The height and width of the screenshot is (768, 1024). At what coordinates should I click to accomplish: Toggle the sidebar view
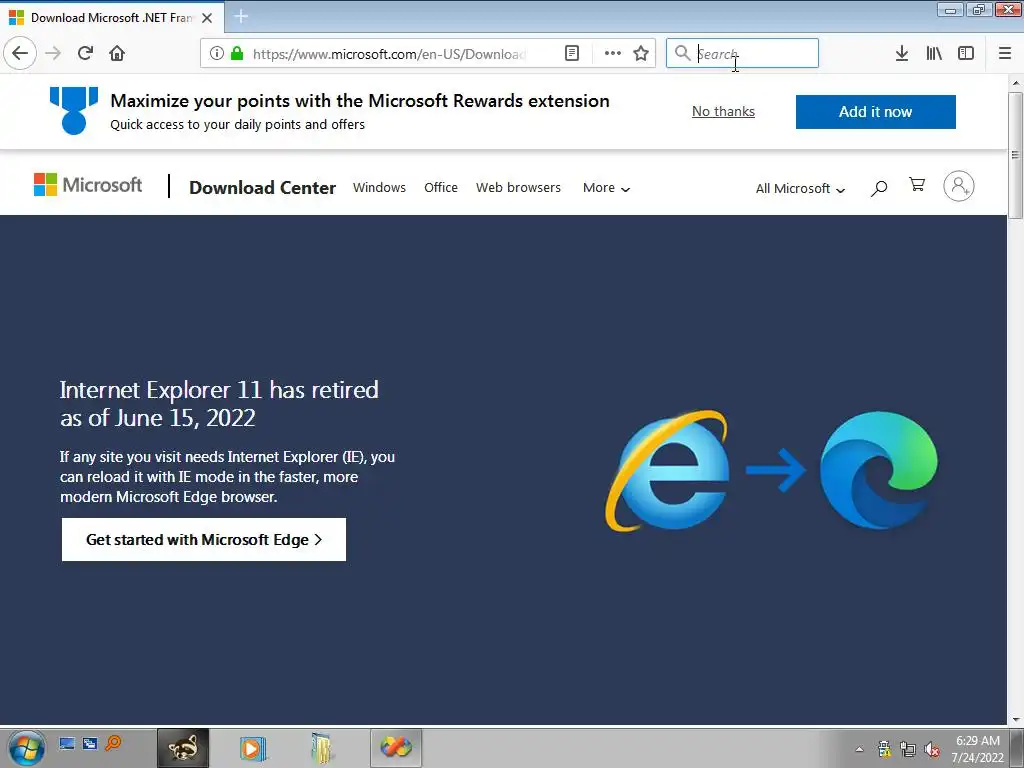(x=966, y=53)
